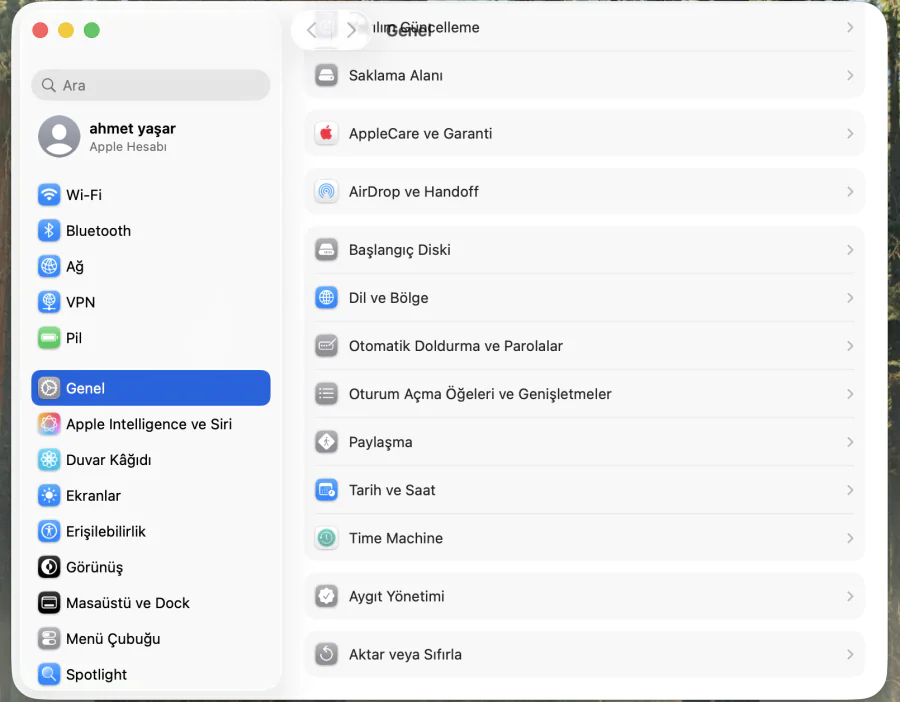Viewport: 900px width, 702px height.
Task: Go back using the navigation arrow
Action: pyautogui.click(x=310, y=29)
